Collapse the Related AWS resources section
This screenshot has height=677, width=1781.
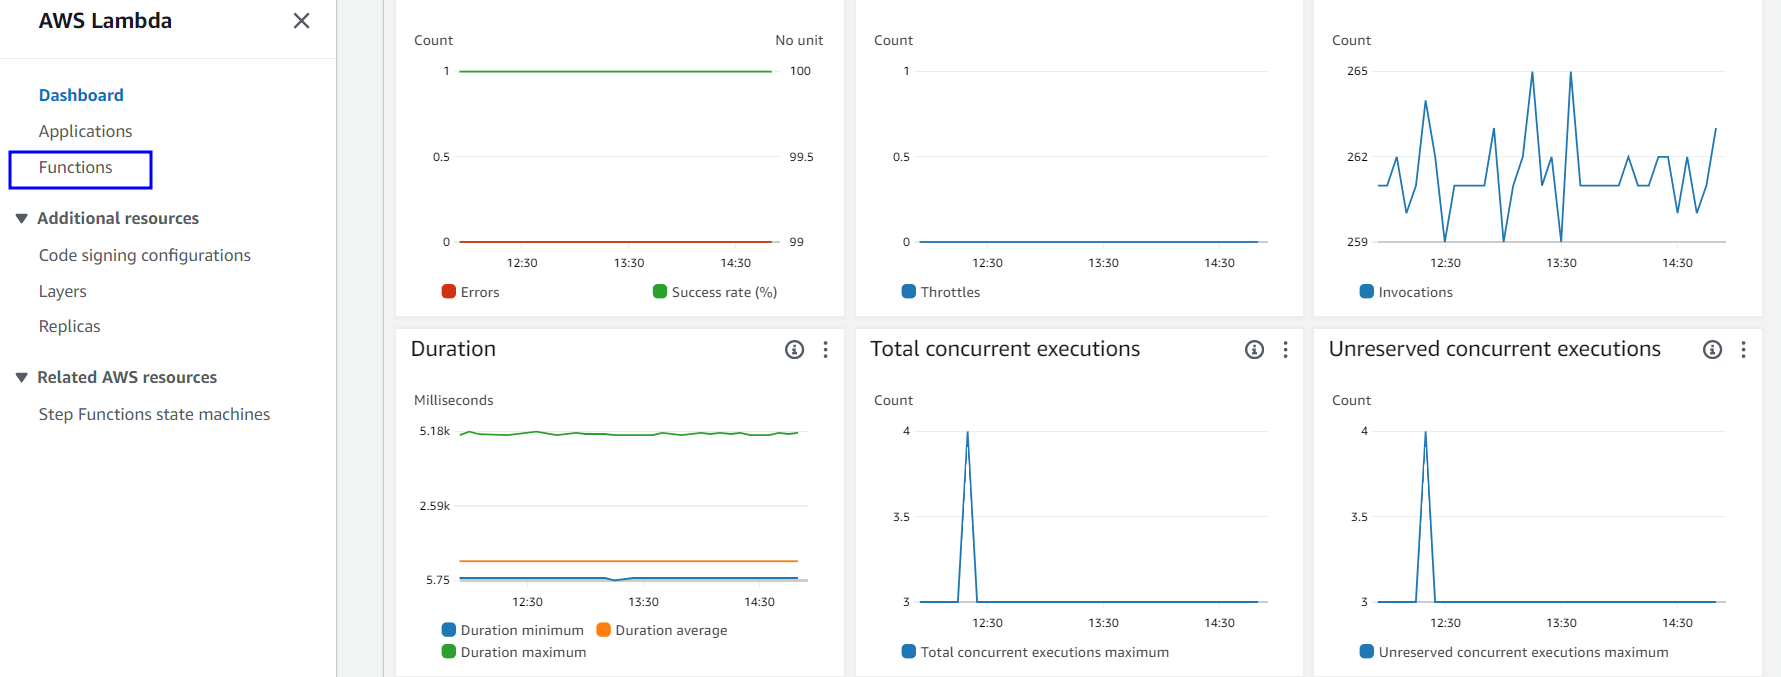[x=22, y=377]
